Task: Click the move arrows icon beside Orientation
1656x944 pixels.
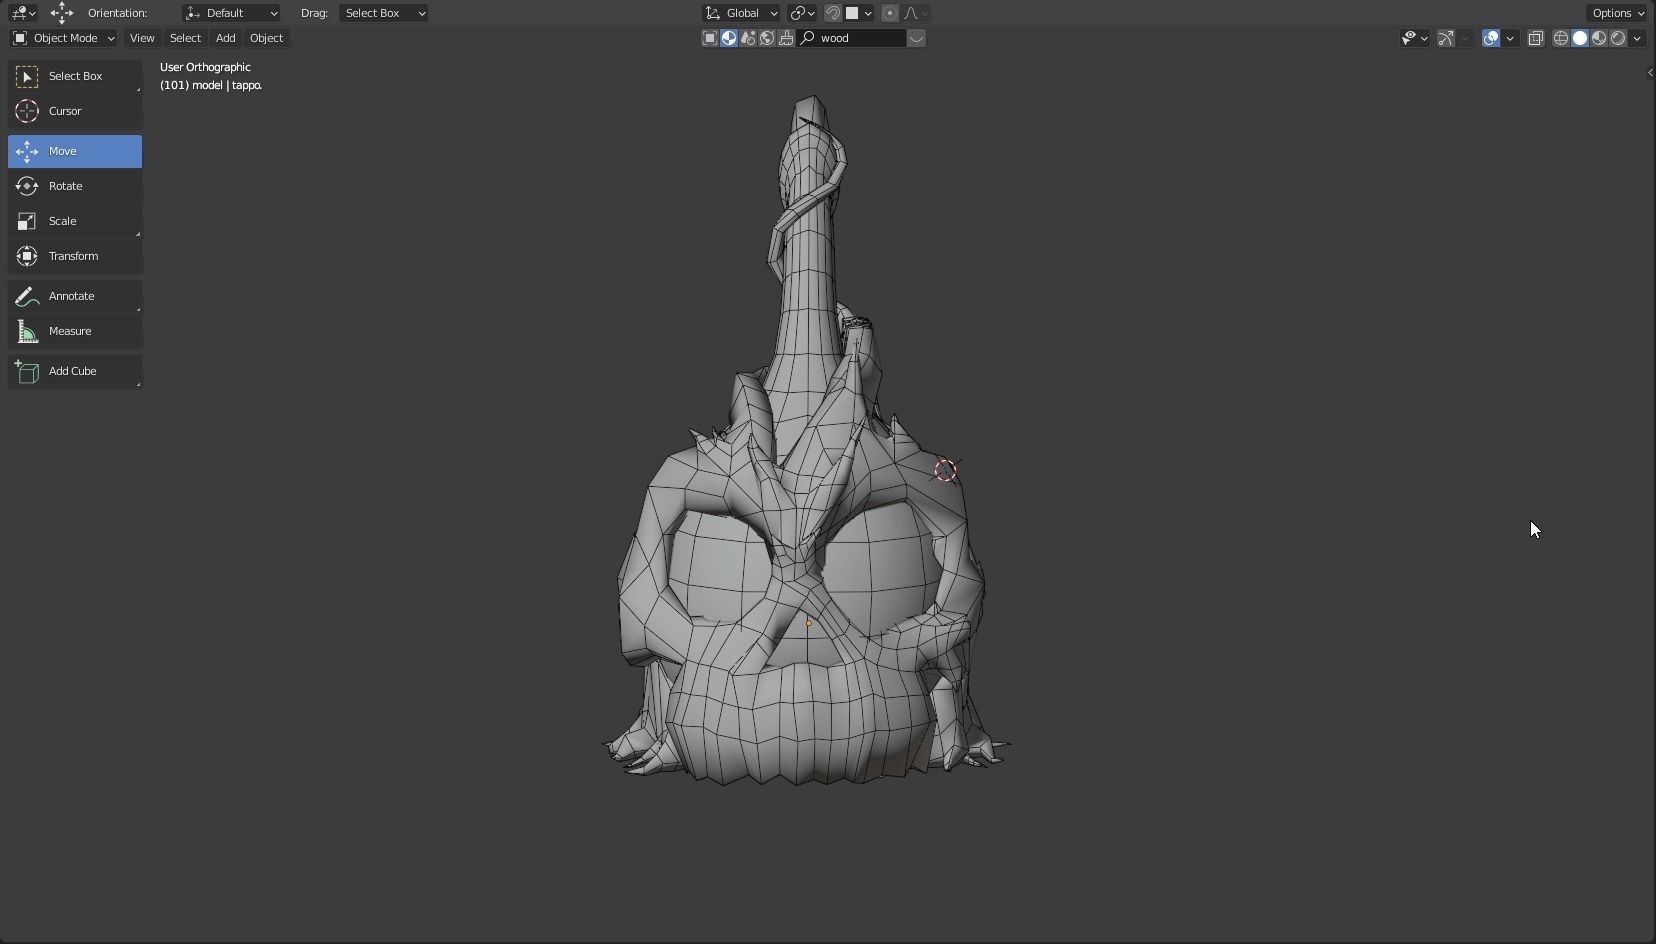Action: point(62,13)
